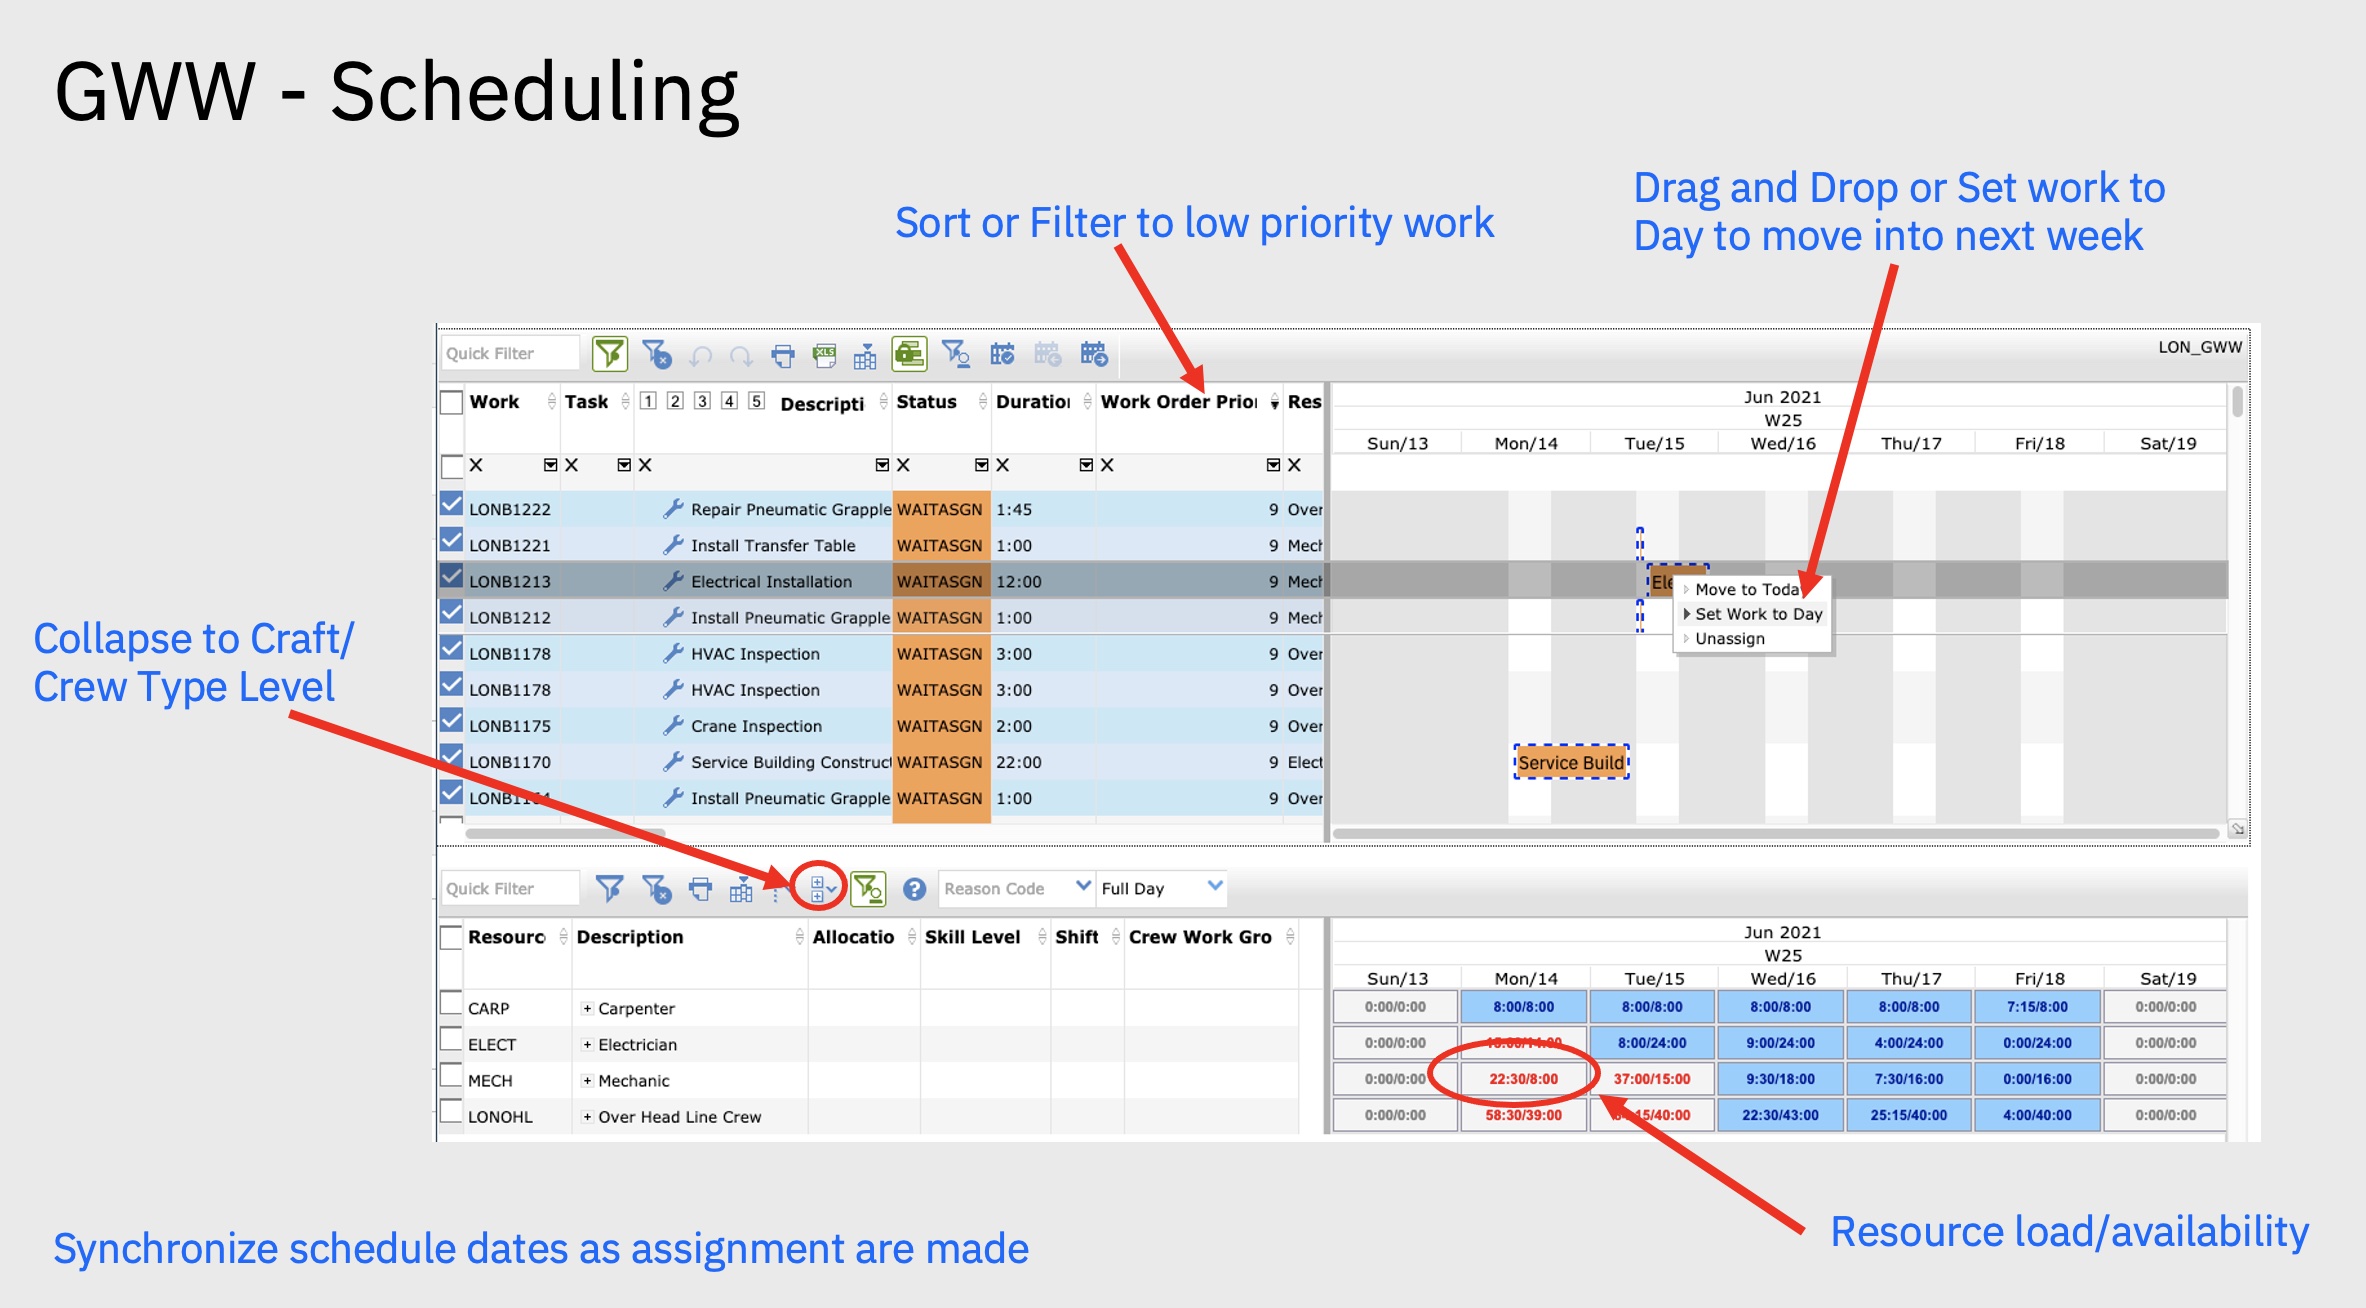
Task: Toggle the select-all checkbox beside Work header
Action: click(x=452, y=402)
